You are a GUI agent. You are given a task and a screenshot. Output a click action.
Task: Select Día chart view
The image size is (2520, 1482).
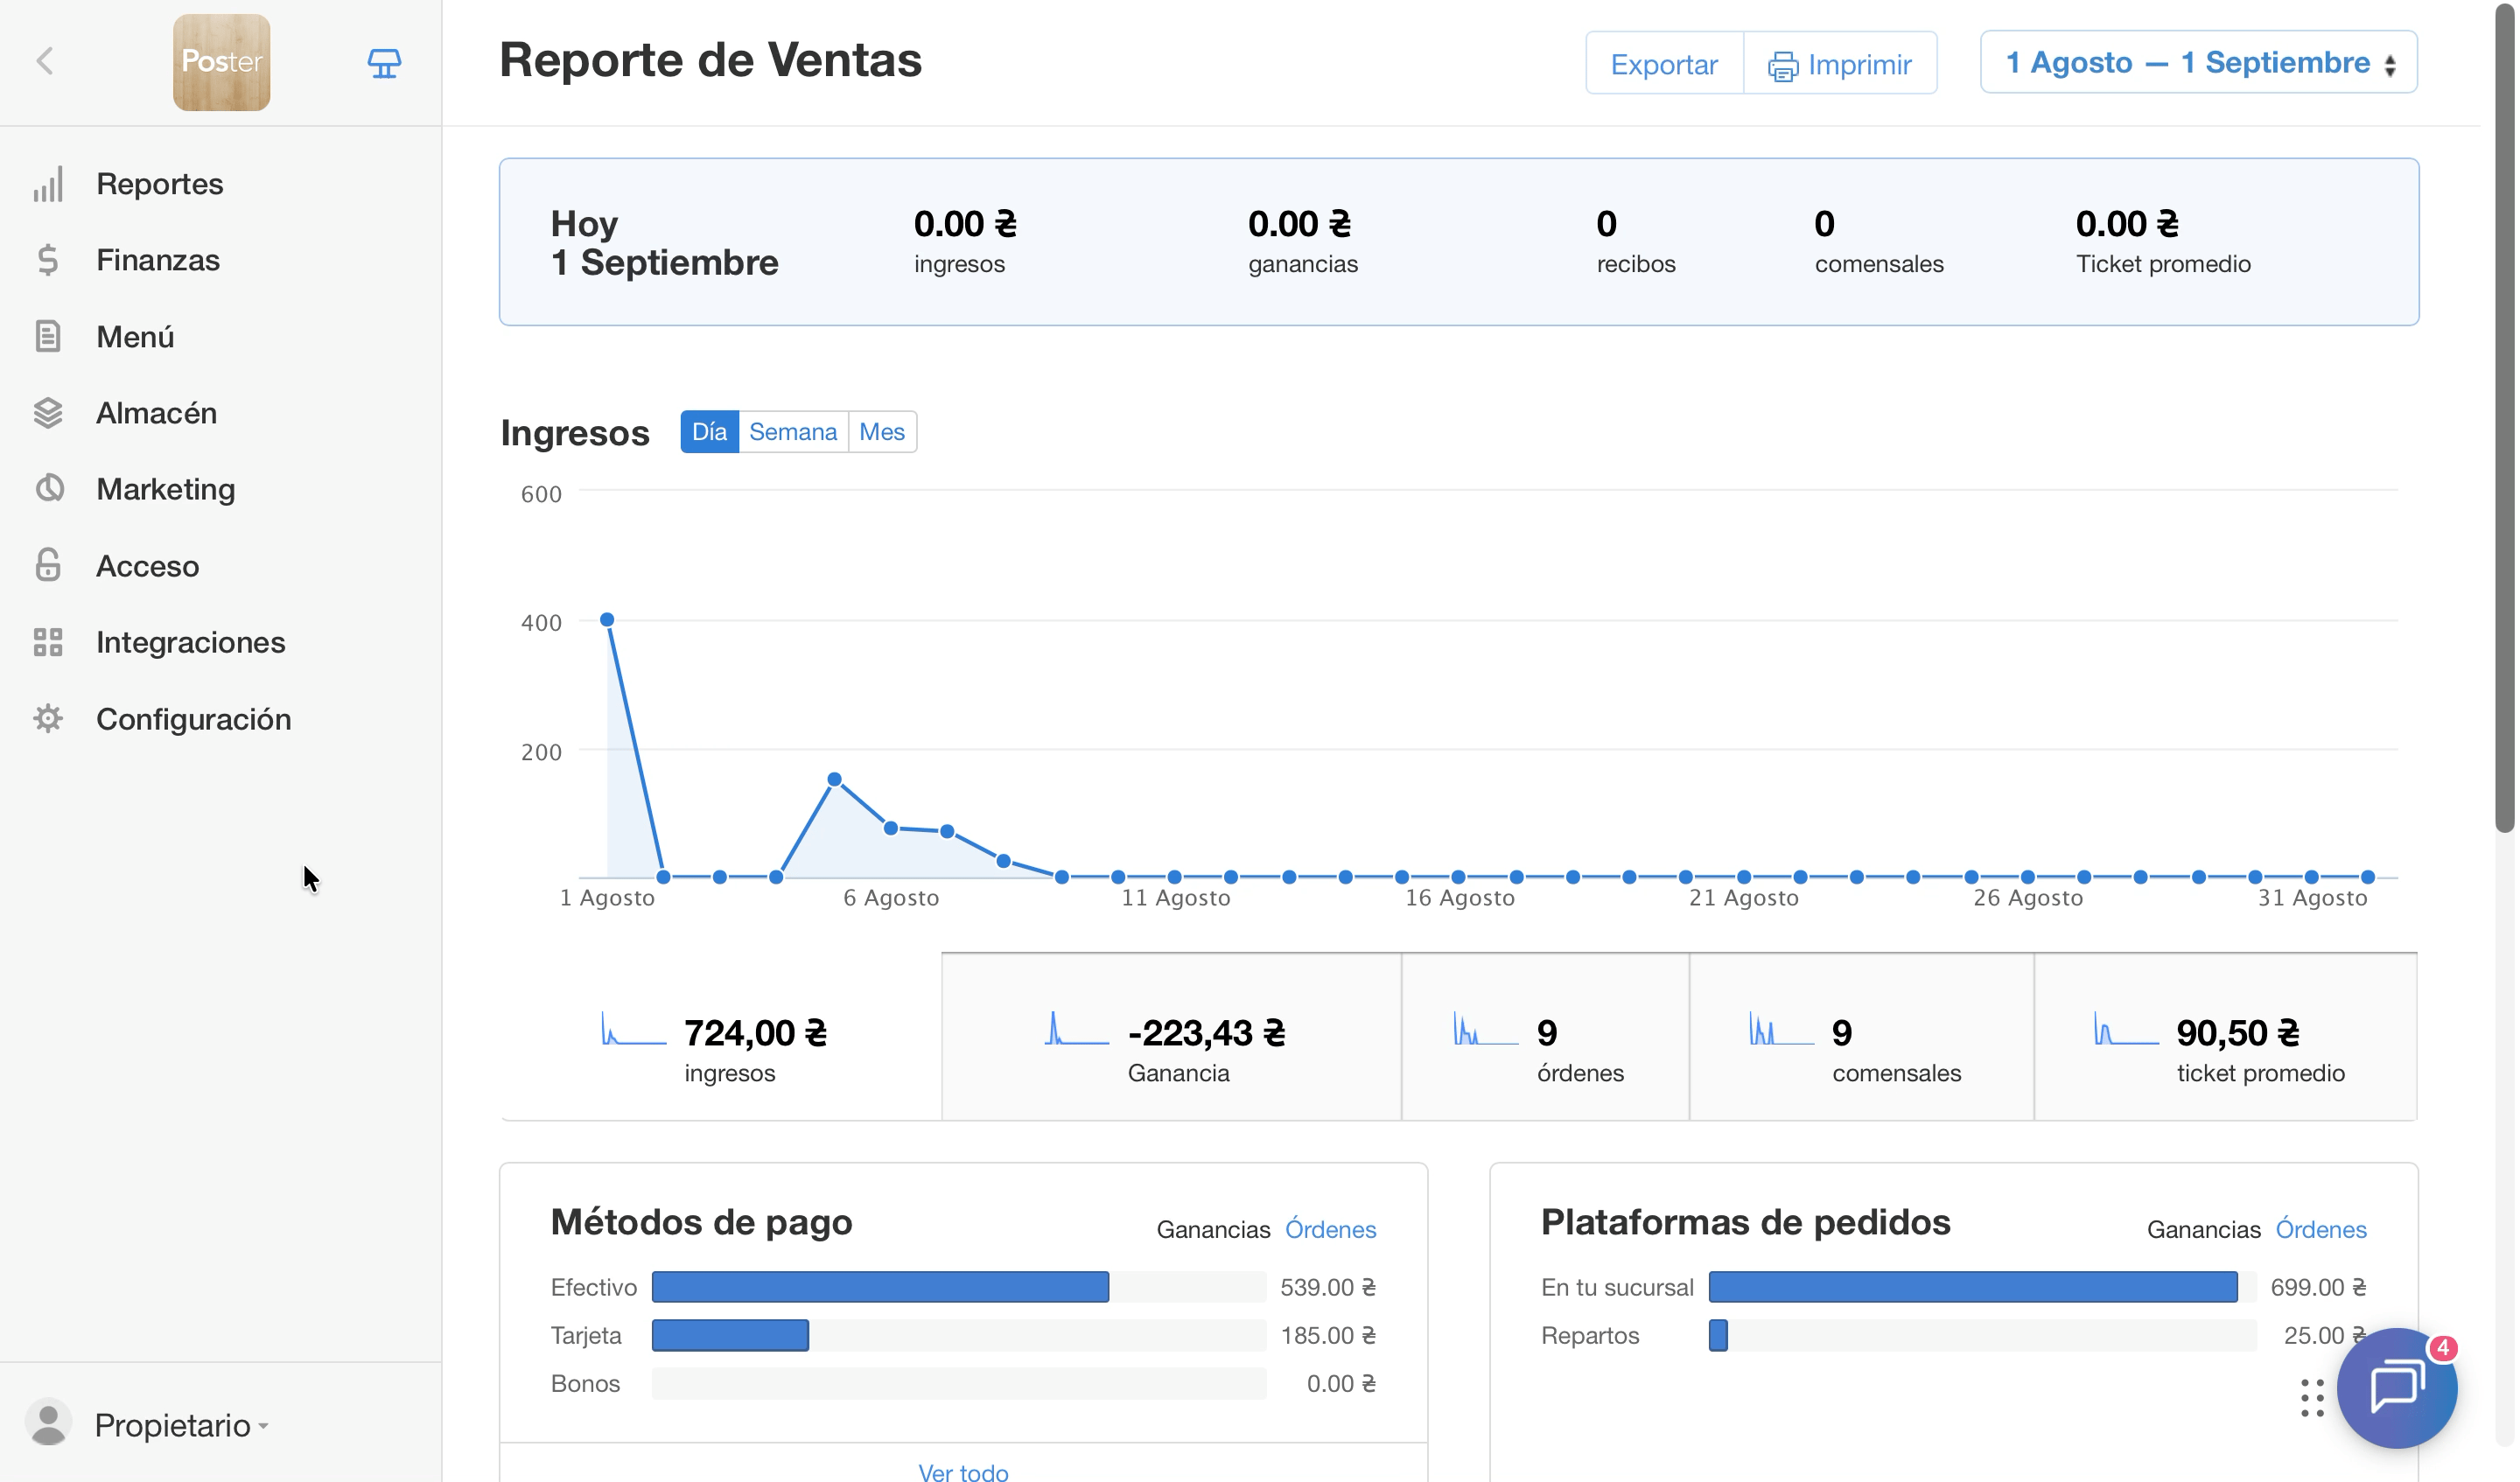(x=709, y=431)
